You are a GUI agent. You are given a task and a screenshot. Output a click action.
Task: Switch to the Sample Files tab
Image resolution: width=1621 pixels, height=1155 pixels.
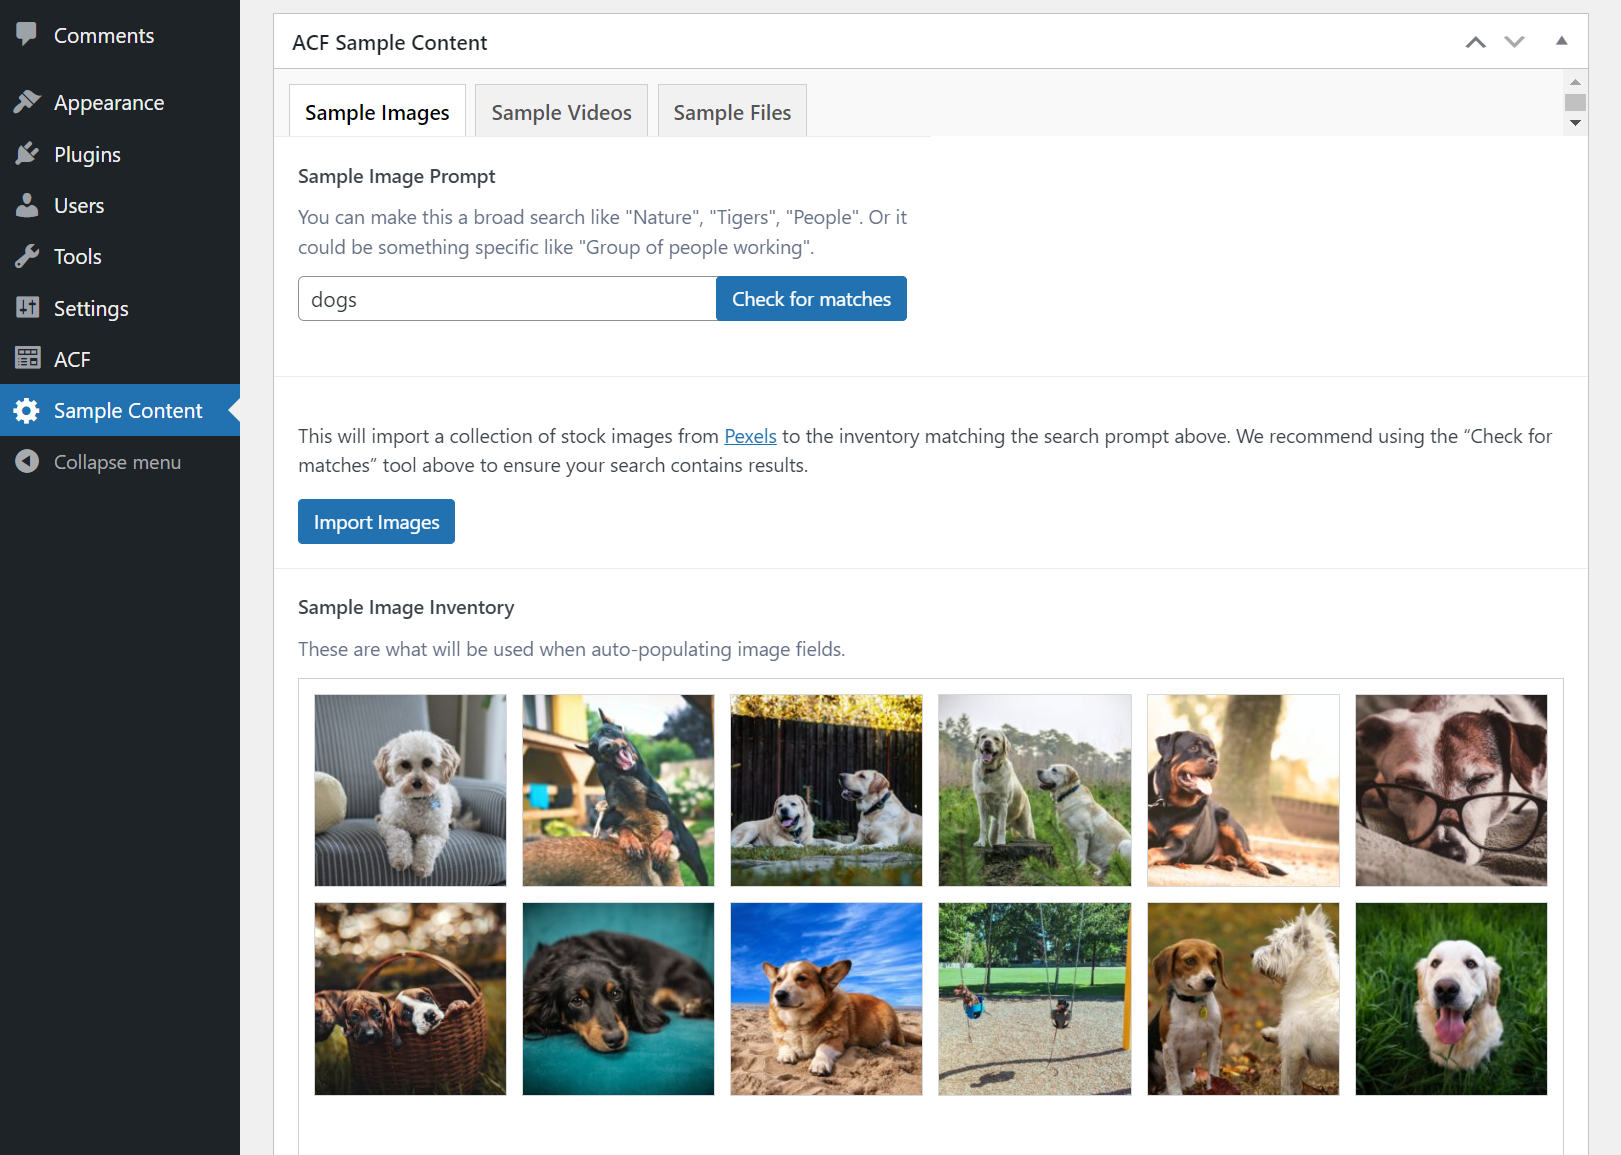(x=732, y=111)
